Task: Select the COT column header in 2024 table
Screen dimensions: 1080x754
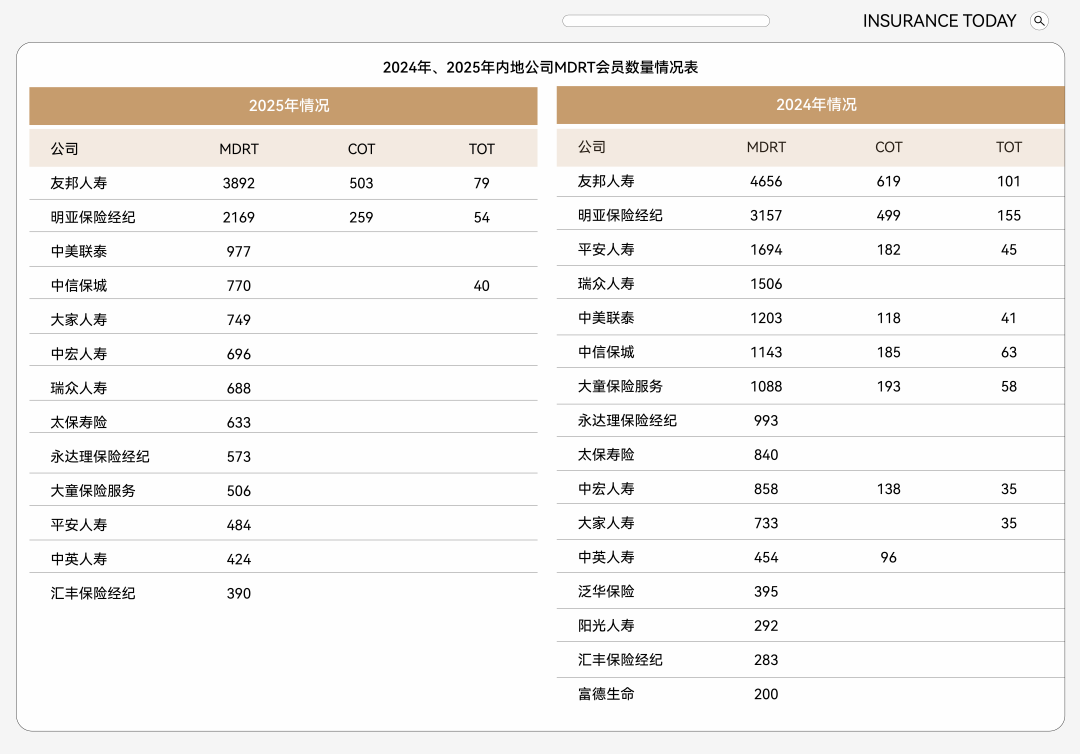Action: [x=889, y=147]
